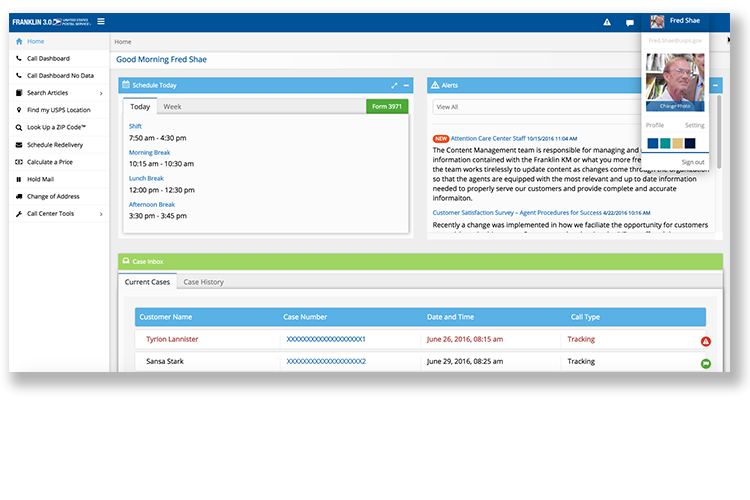Click the wrench icon for Call Center Tools
The width and height of the screenshot is (750, 500).
point(19,214)
